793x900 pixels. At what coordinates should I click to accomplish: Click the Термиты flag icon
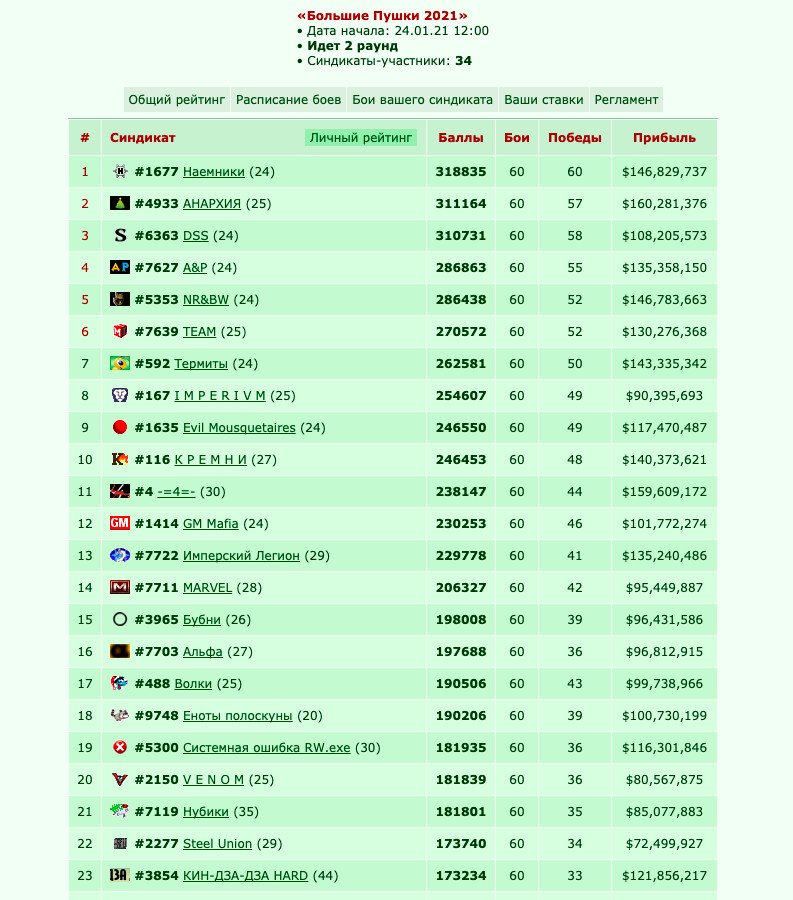click(x=120, y=363)
